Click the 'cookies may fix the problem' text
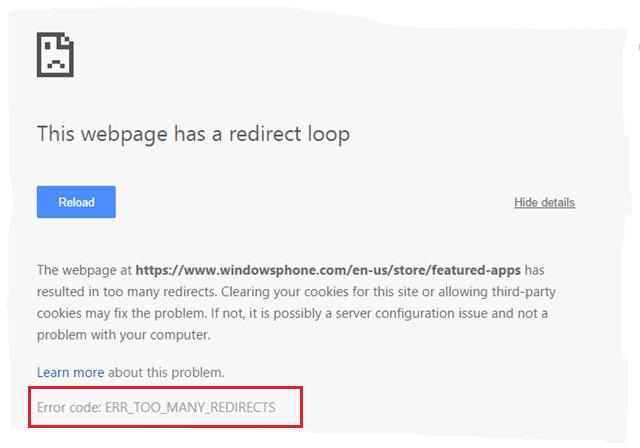This screenshot has width=640, height=448. 121,314
